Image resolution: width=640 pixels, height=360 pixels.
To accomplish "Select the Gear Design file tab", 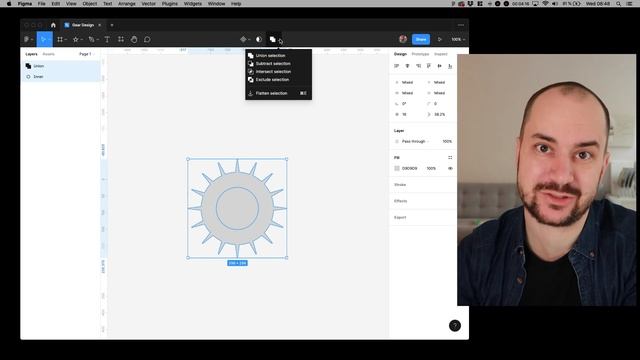I will point(82,25).
